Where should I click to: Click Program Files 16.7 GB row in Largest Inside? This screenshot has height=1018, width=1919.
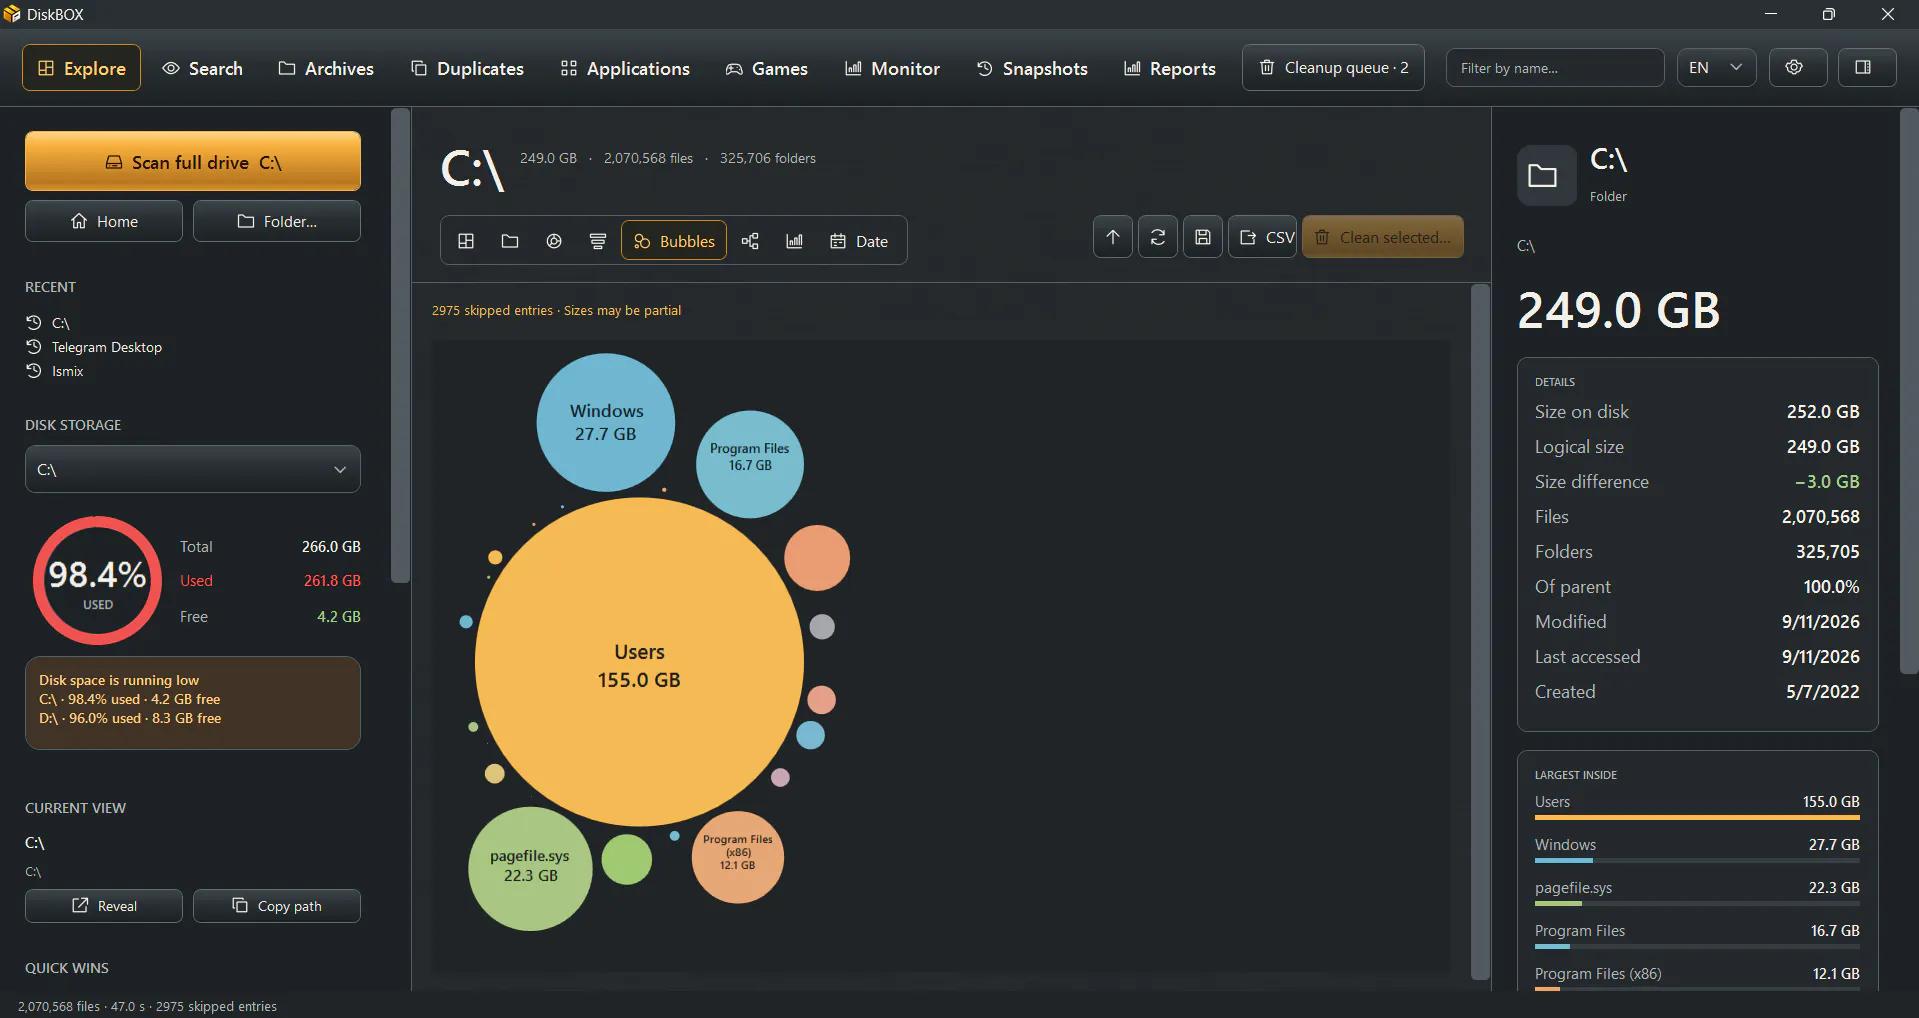pyautogui.click(x=1697, y=935)
